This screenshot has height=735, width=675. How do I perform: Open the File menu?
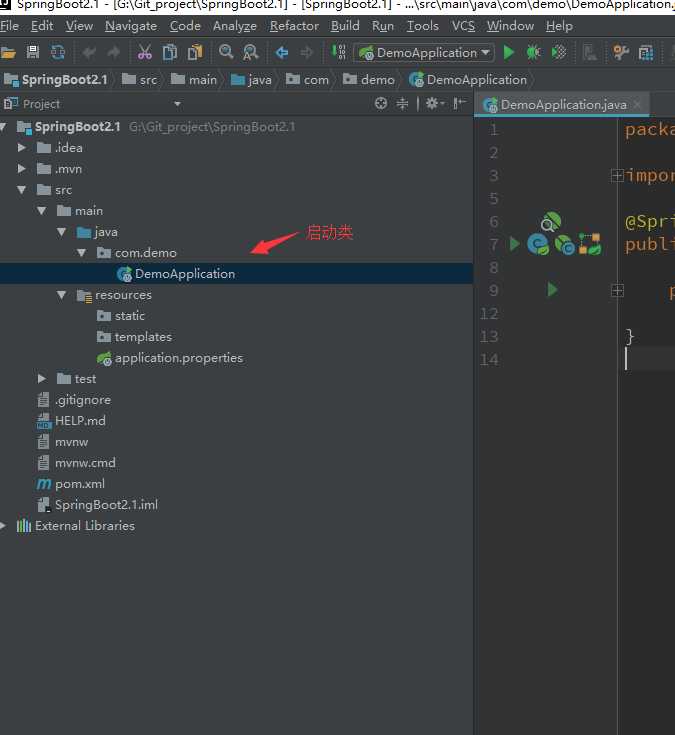tap(9, 26)
